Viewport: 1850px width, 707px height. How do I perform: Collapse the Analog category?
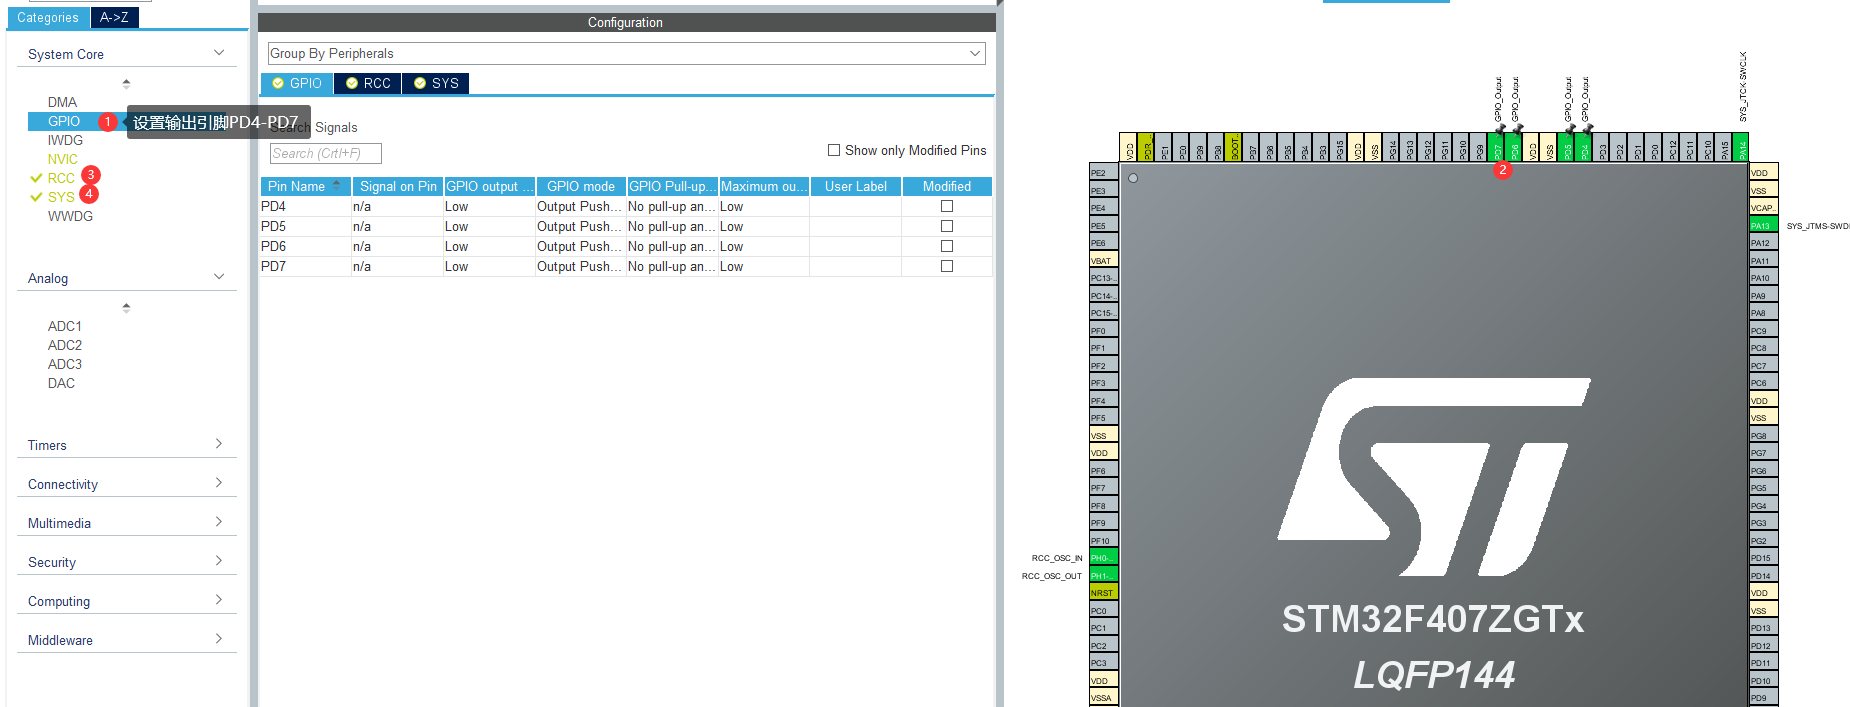219,277
